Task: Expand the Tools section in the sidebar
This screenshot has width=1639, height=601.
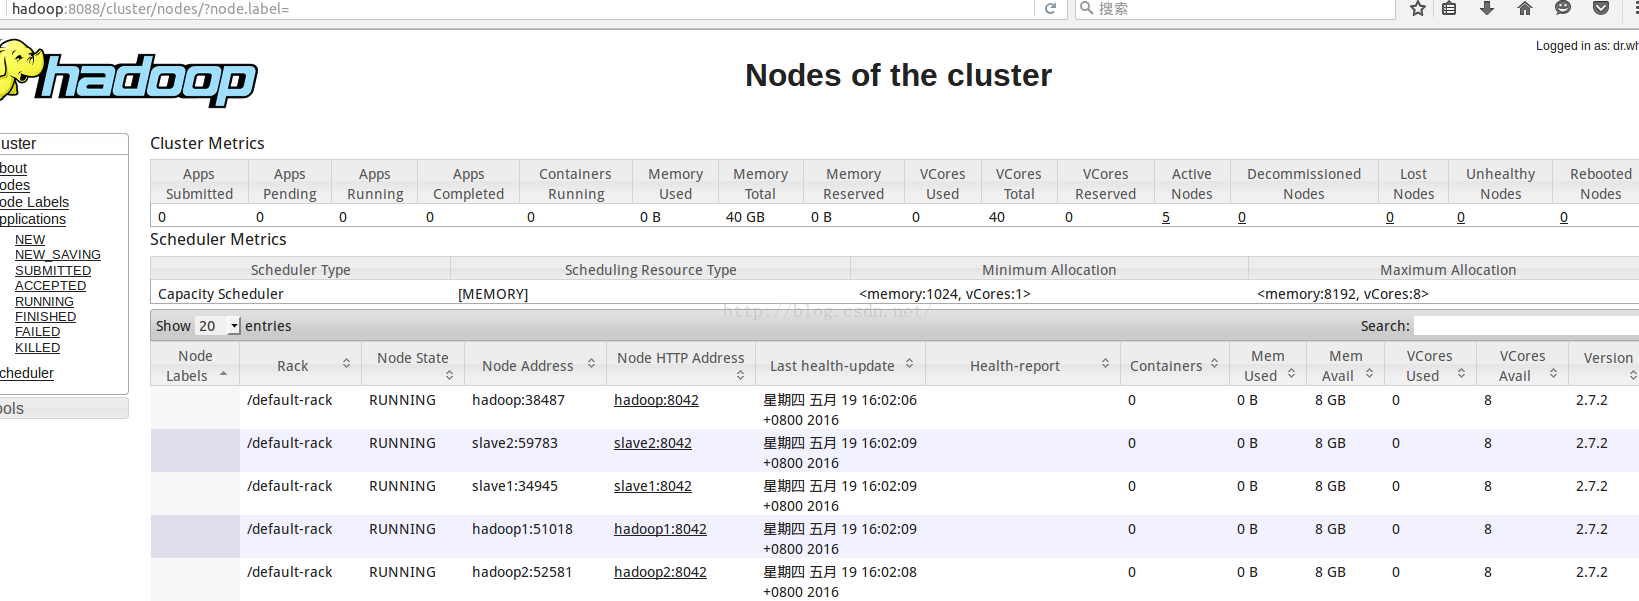Action: [64, 408]
